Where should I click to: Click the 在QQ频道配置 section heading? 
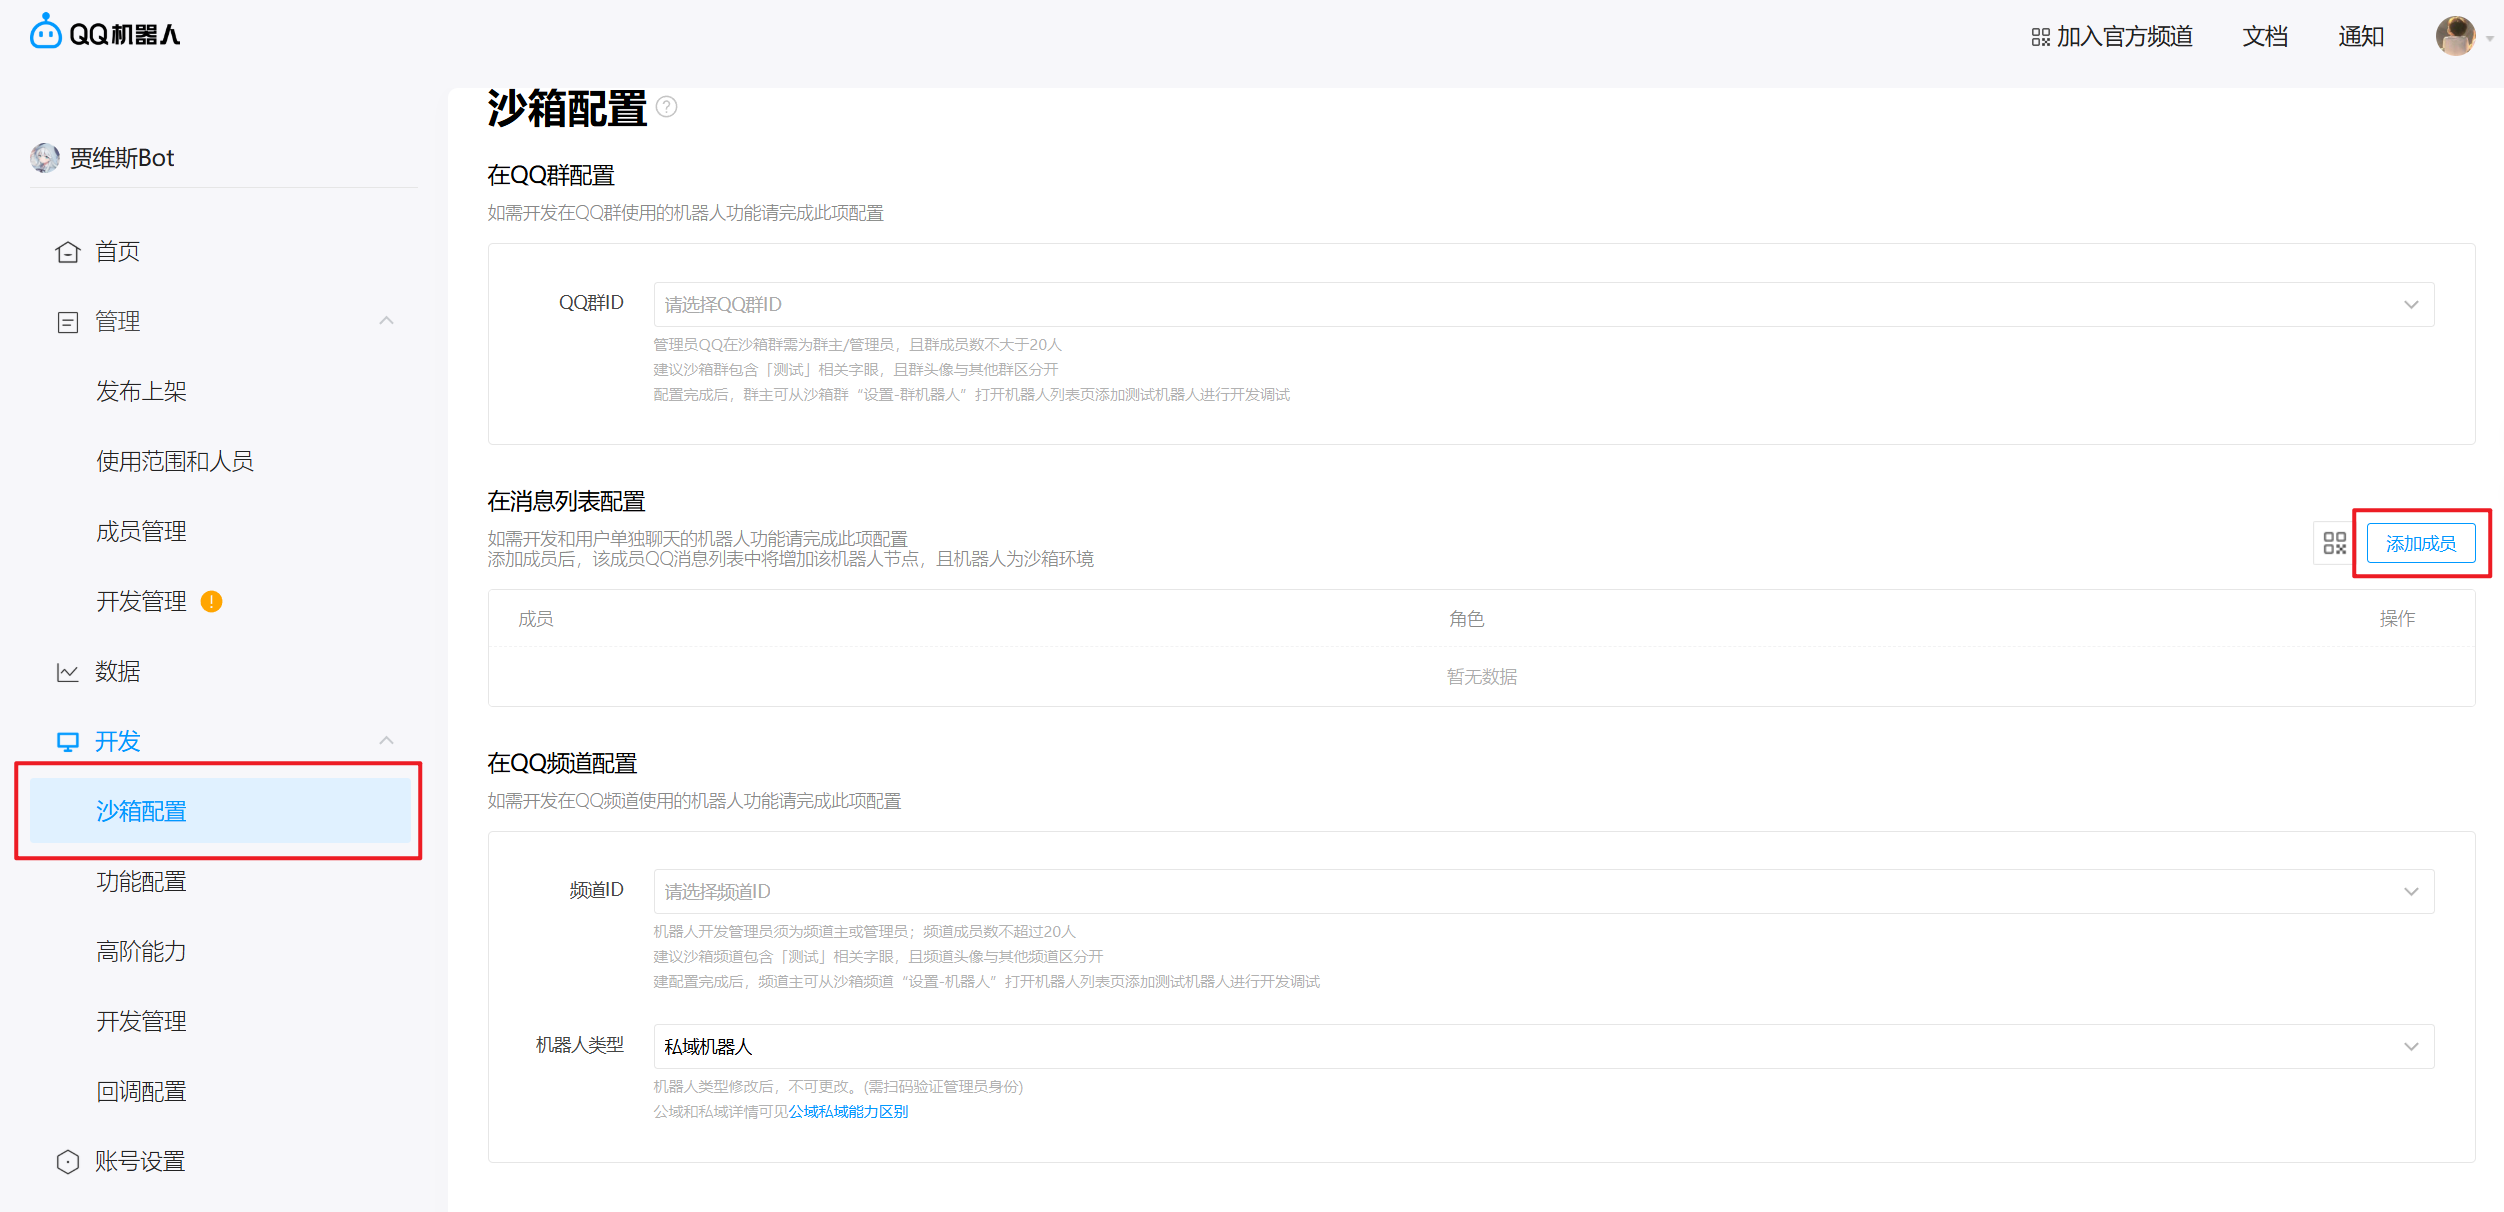point(562,763)
